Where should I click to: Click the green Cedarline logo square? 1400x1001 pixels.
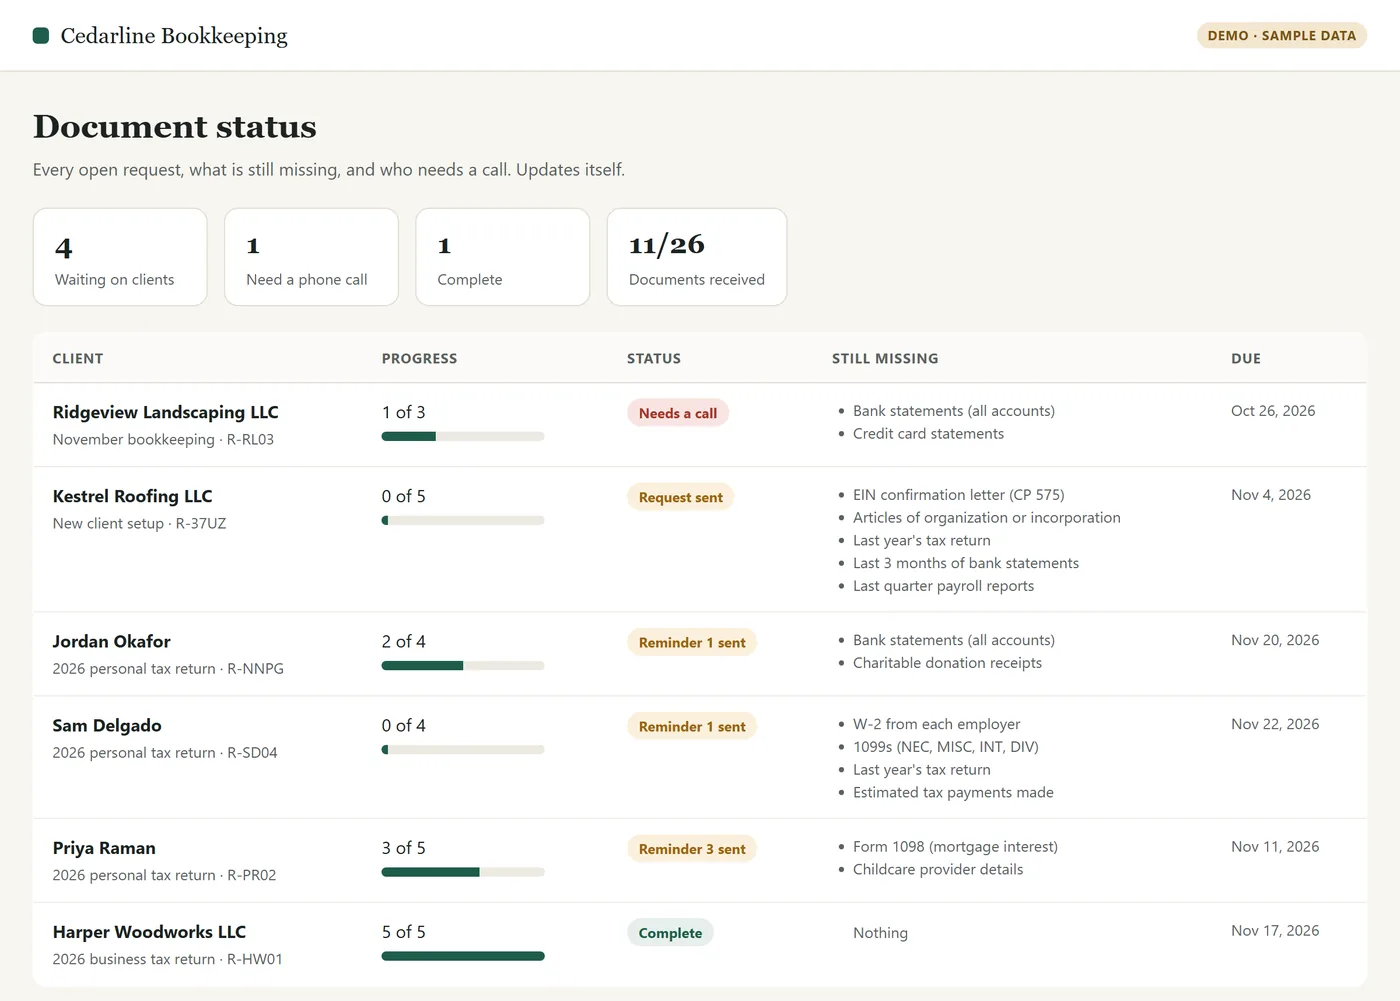point(41,36)
